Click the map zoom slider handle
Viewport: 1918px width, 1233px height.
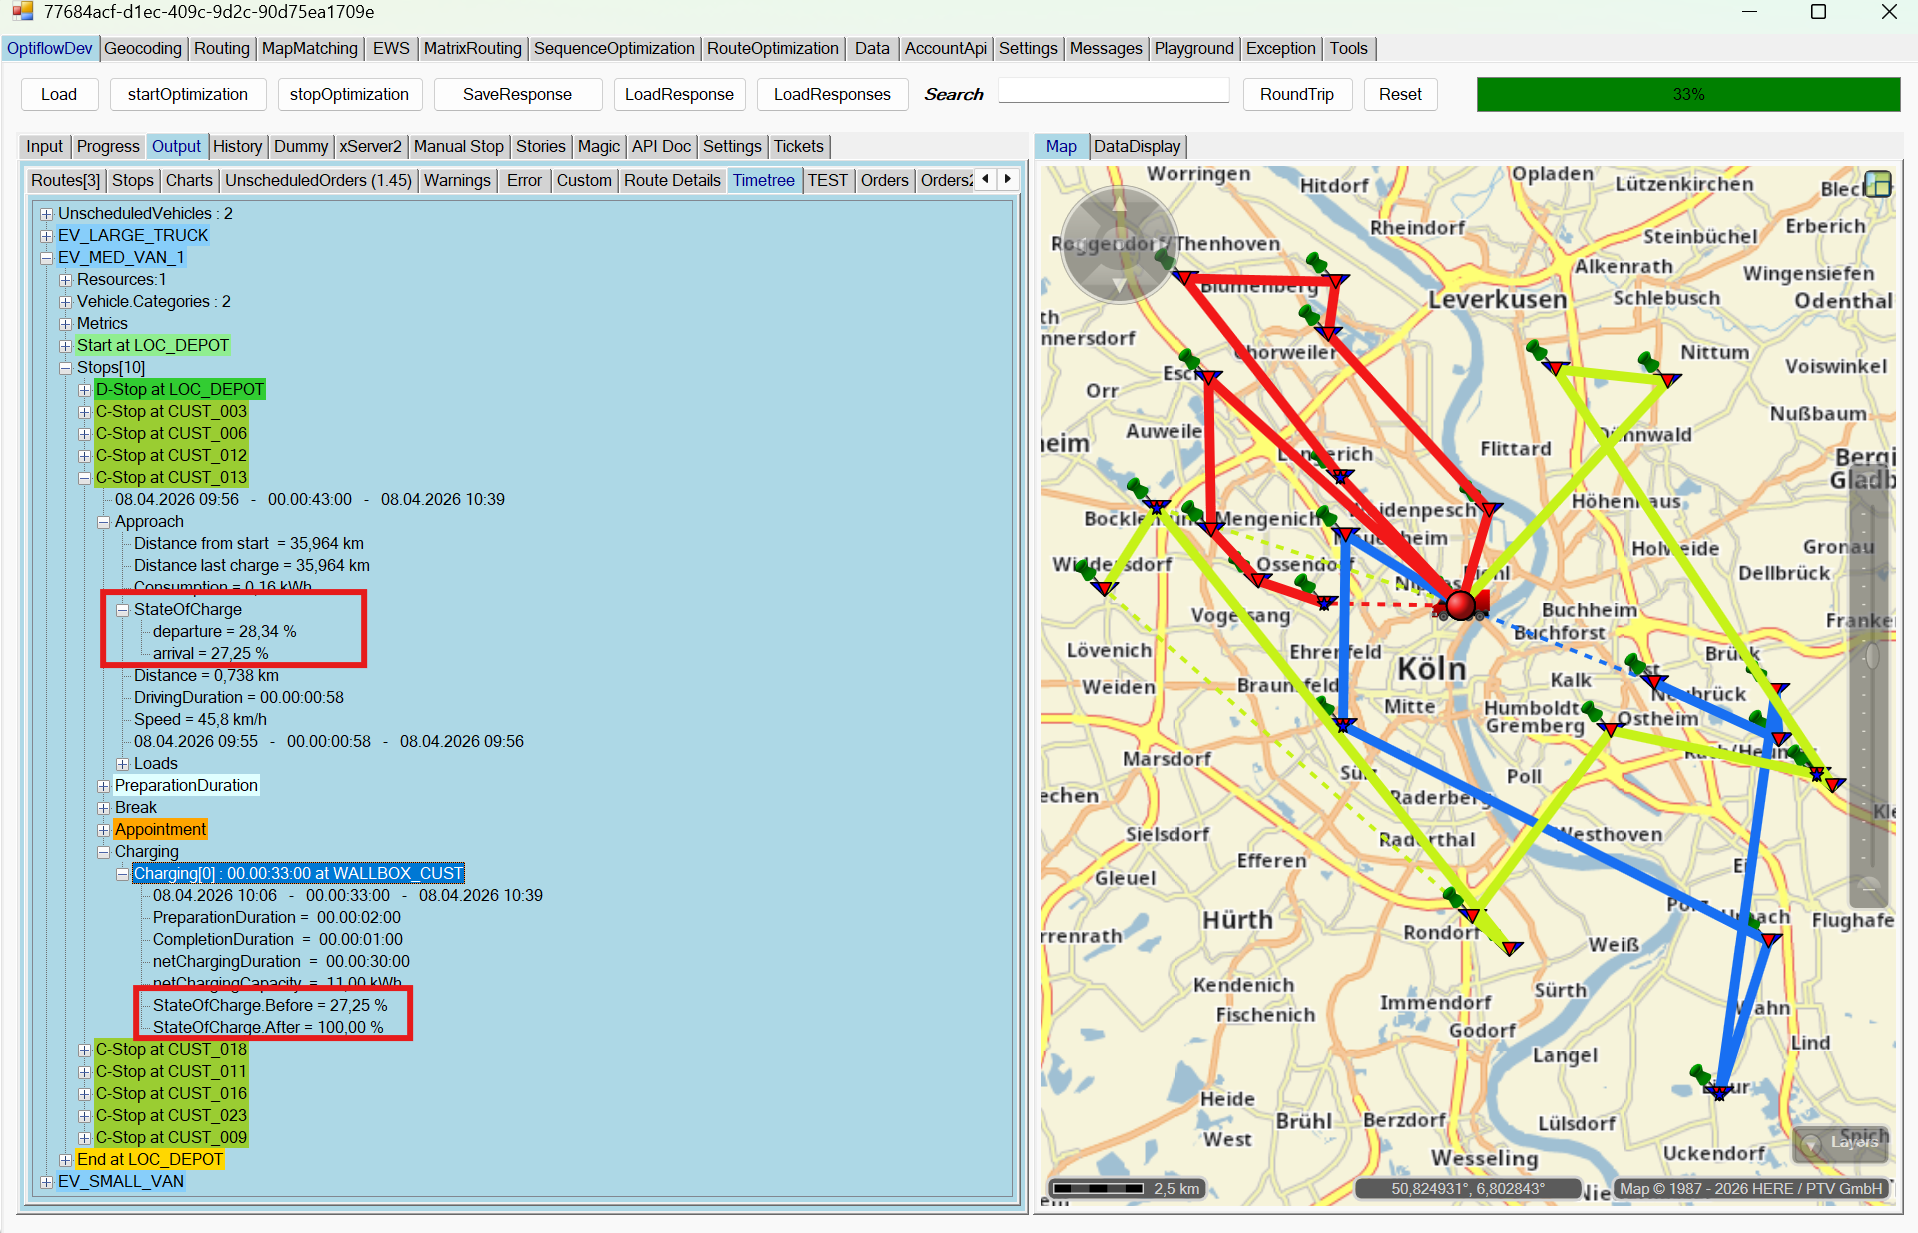(x=1870, y=656)
